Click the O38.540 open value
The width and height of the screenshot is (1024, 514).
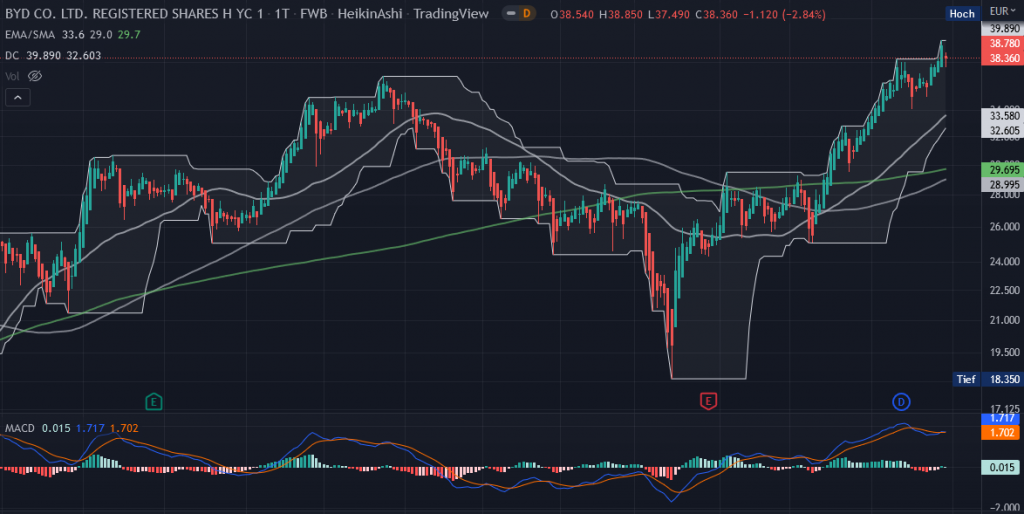[x=572, y=14]
